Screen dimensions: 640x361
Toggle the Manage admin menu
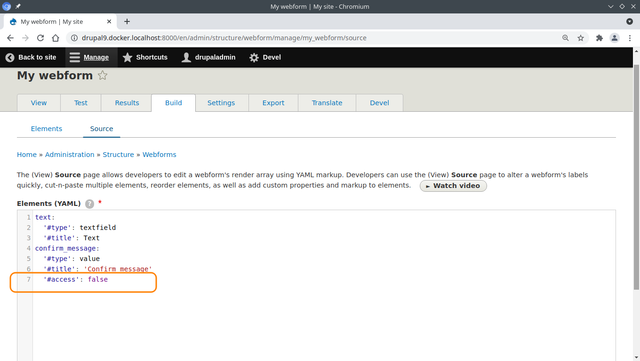tap(89, 58)
